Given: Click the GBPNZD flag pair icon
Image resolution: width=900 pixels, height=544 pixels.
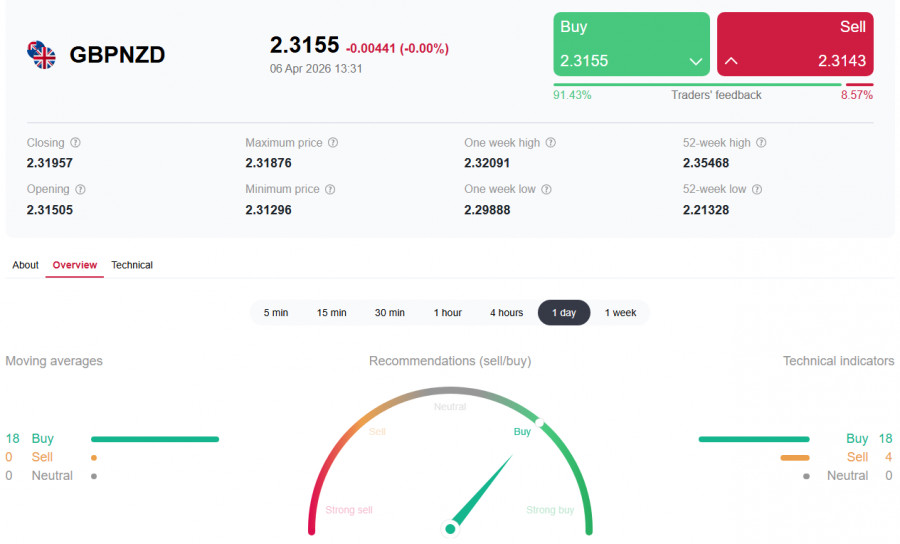Looking at the screenshot, I should tap(41, 55).
